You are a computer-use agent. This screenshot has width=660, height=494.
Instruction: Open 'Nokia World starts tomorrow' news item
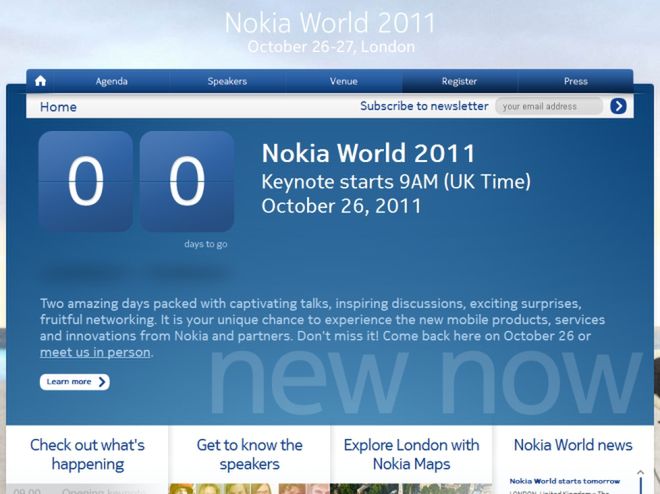point(564,481)
